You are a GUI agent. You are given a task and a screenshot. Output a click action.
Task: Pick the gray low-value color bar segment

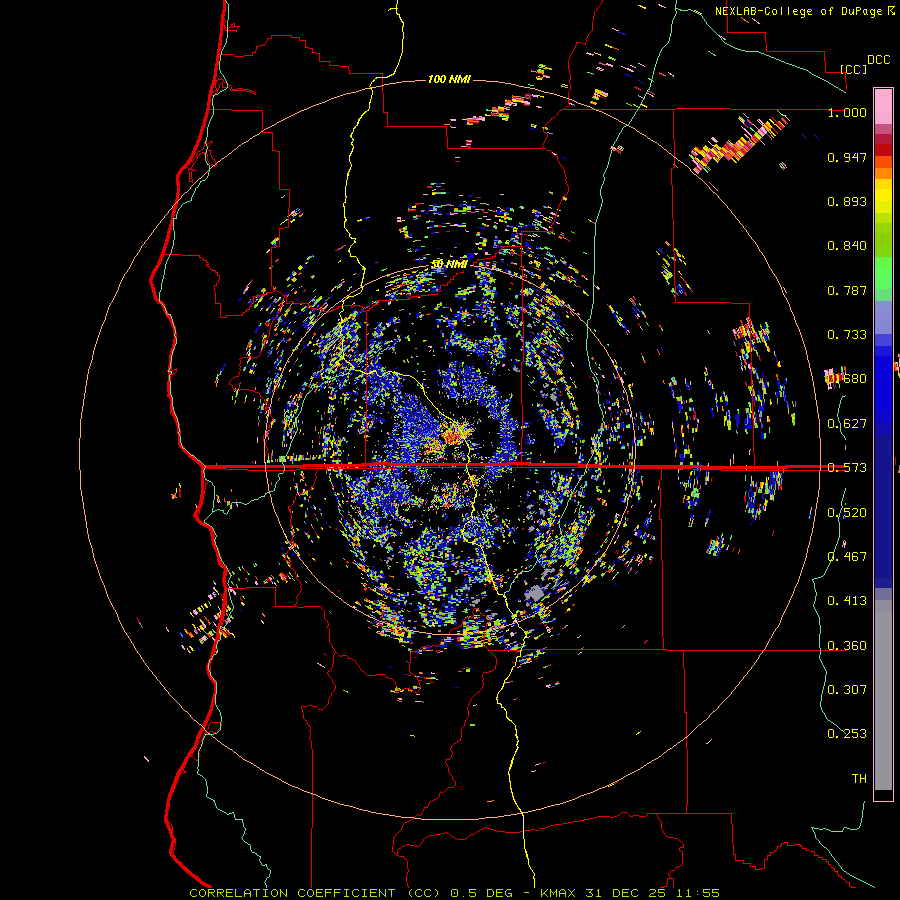(x=883, y=695)
